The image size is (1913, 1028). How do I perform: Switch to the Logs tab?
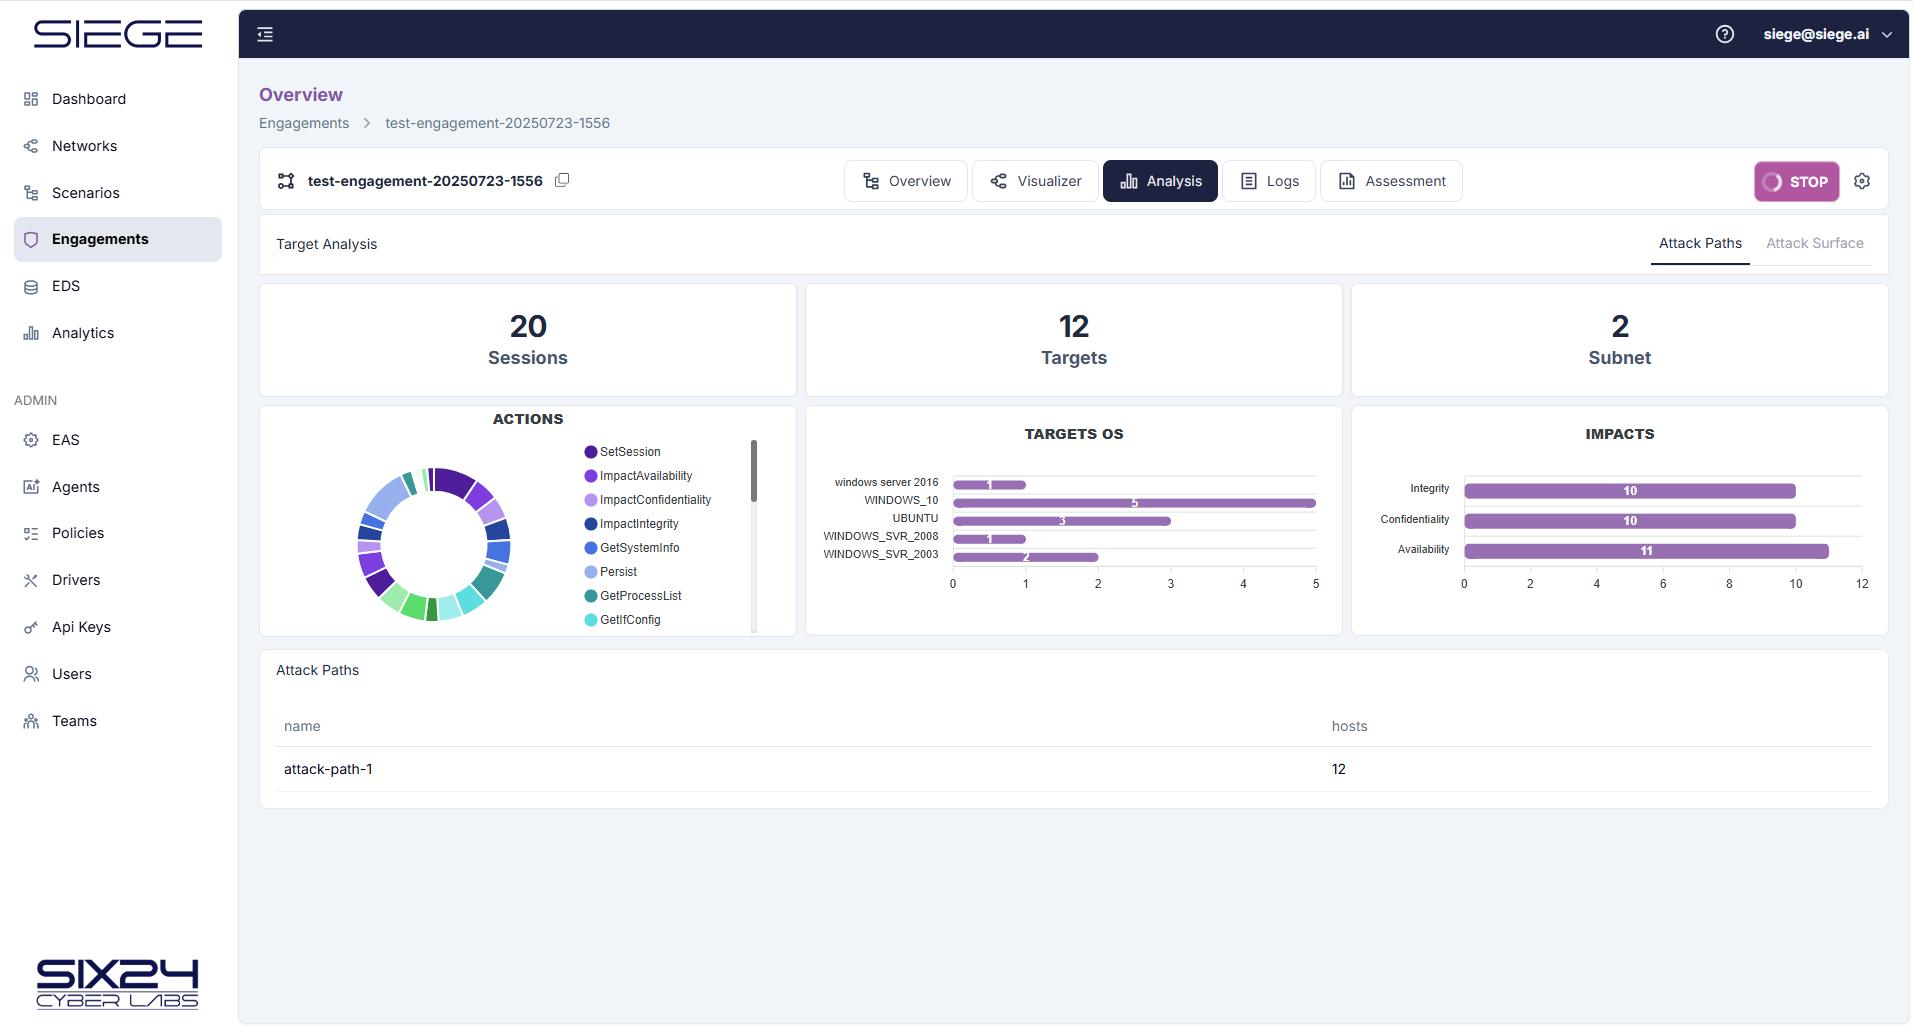[x=1268, y=181]
